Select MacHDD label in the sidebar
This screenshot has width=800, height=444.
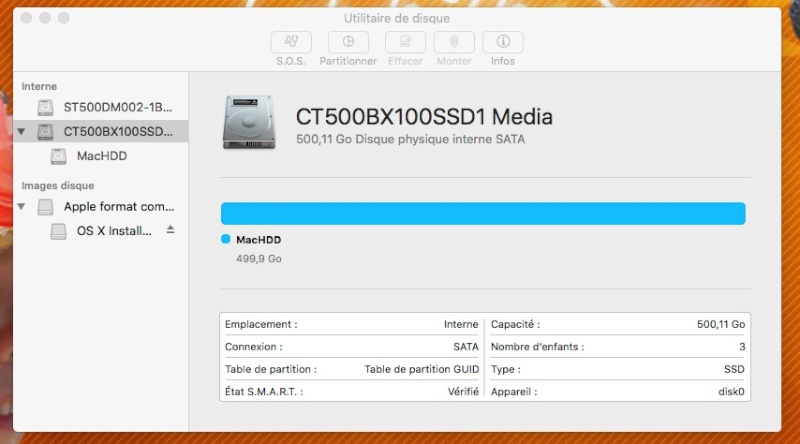pyautogui.click(x=102, y=156)
